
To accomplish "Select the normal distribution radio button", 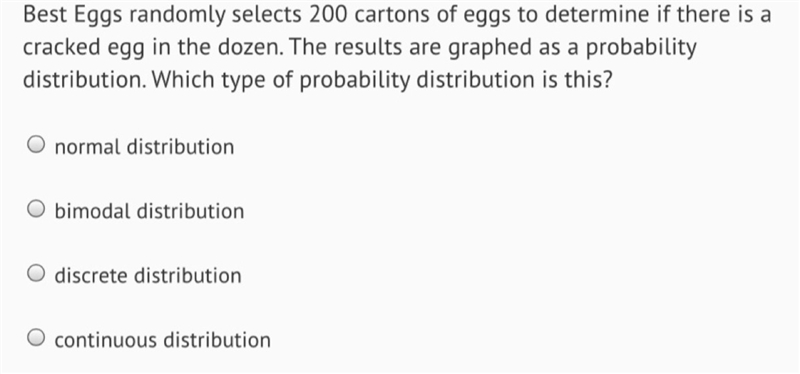I will (35, 145).
